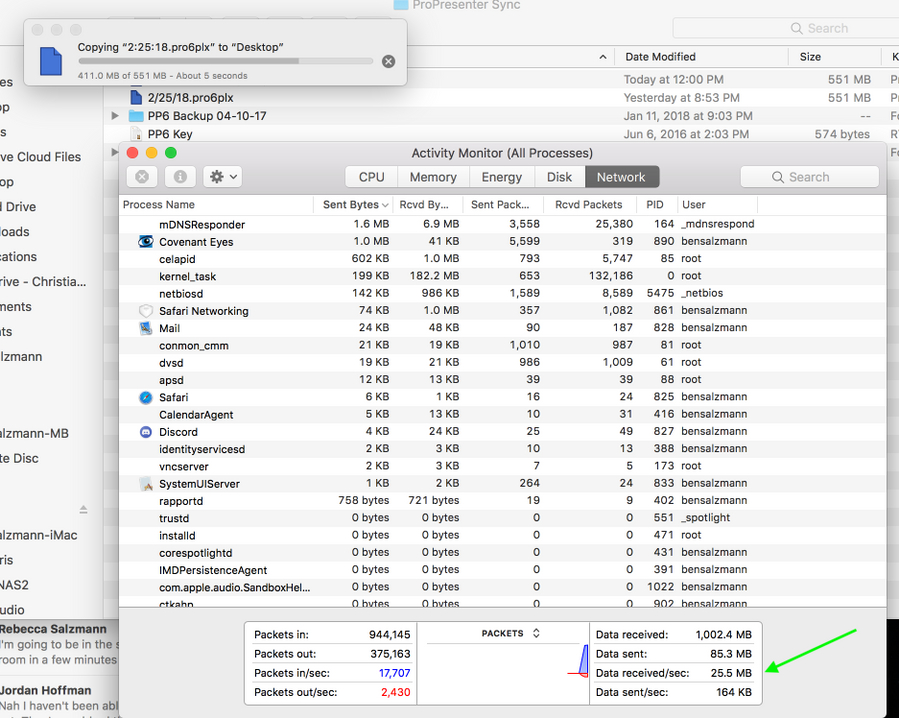
Task: Sort by Sent Bytes column header
Action: pyautogui.click(x=355, y=205)
